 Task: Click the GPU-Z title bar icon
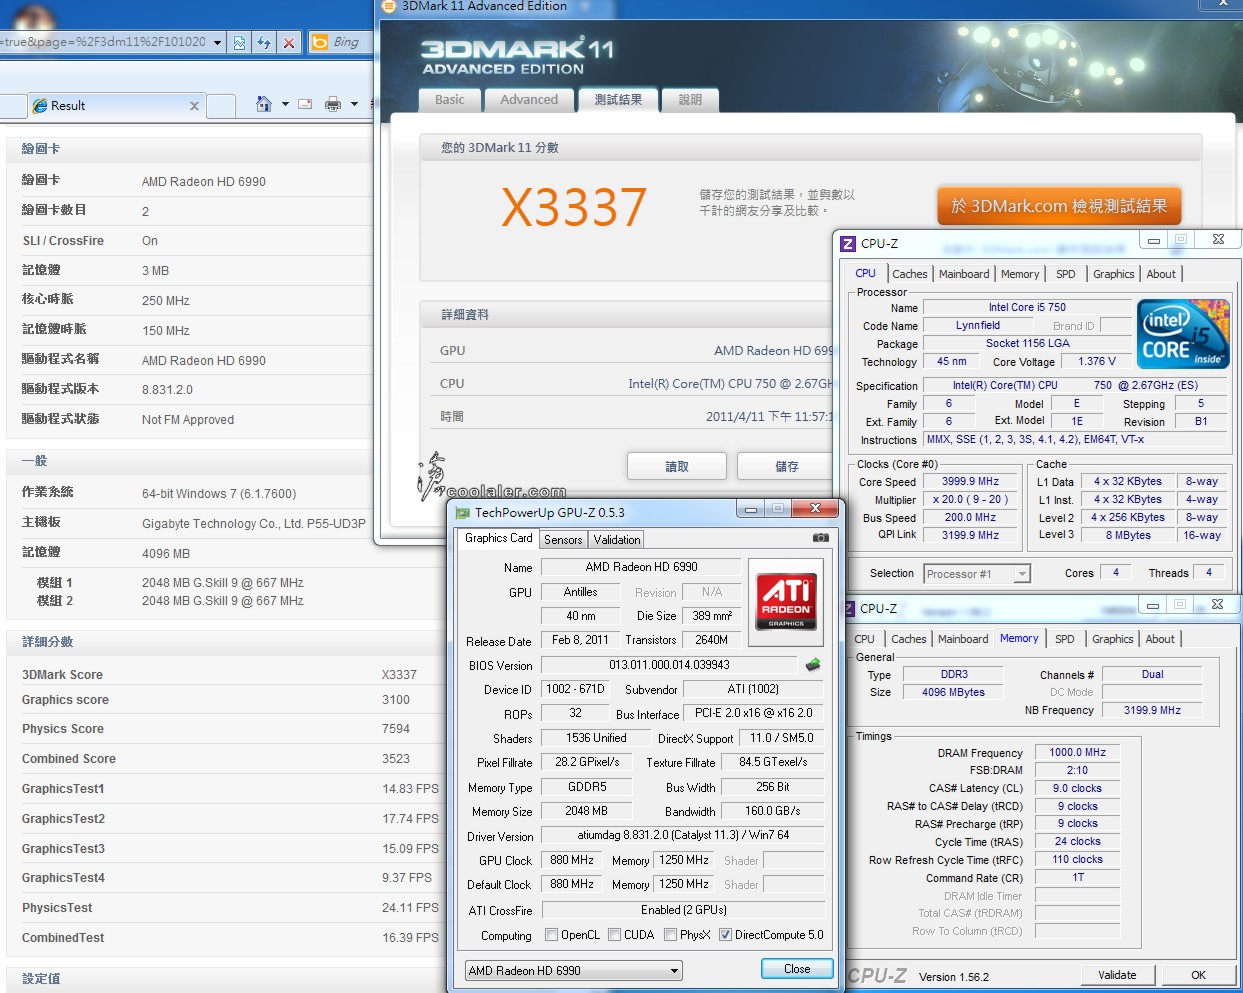(462, 512)
